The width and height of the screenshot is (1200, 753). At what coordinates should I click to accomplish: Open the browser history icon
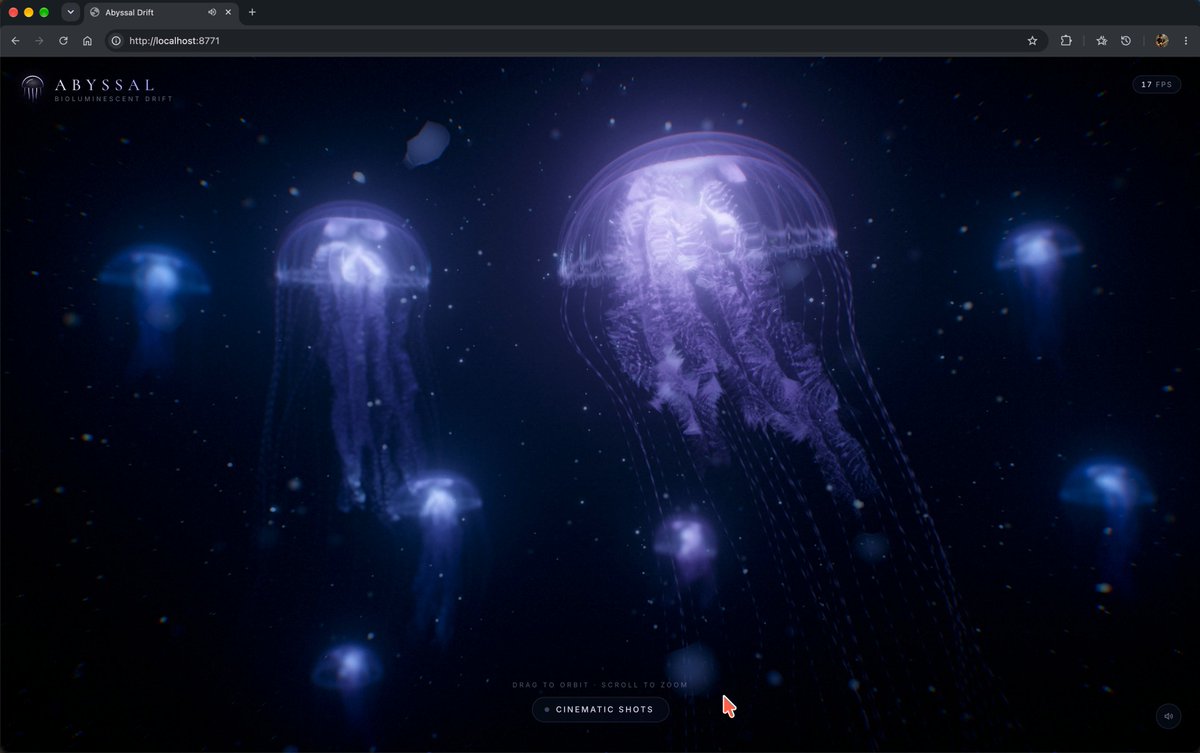(x=1125, y=41)
